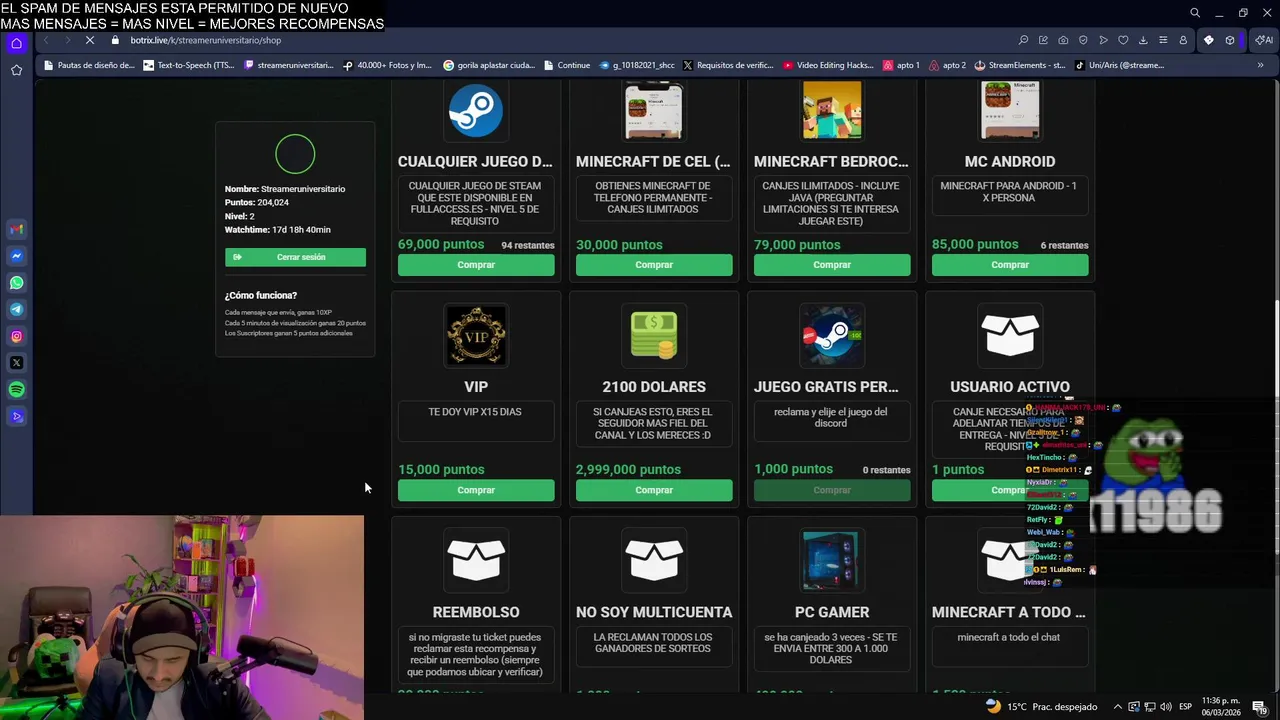Stop loading the page with the X button
Screen dimensions: 1280x720
click(90, 40)
